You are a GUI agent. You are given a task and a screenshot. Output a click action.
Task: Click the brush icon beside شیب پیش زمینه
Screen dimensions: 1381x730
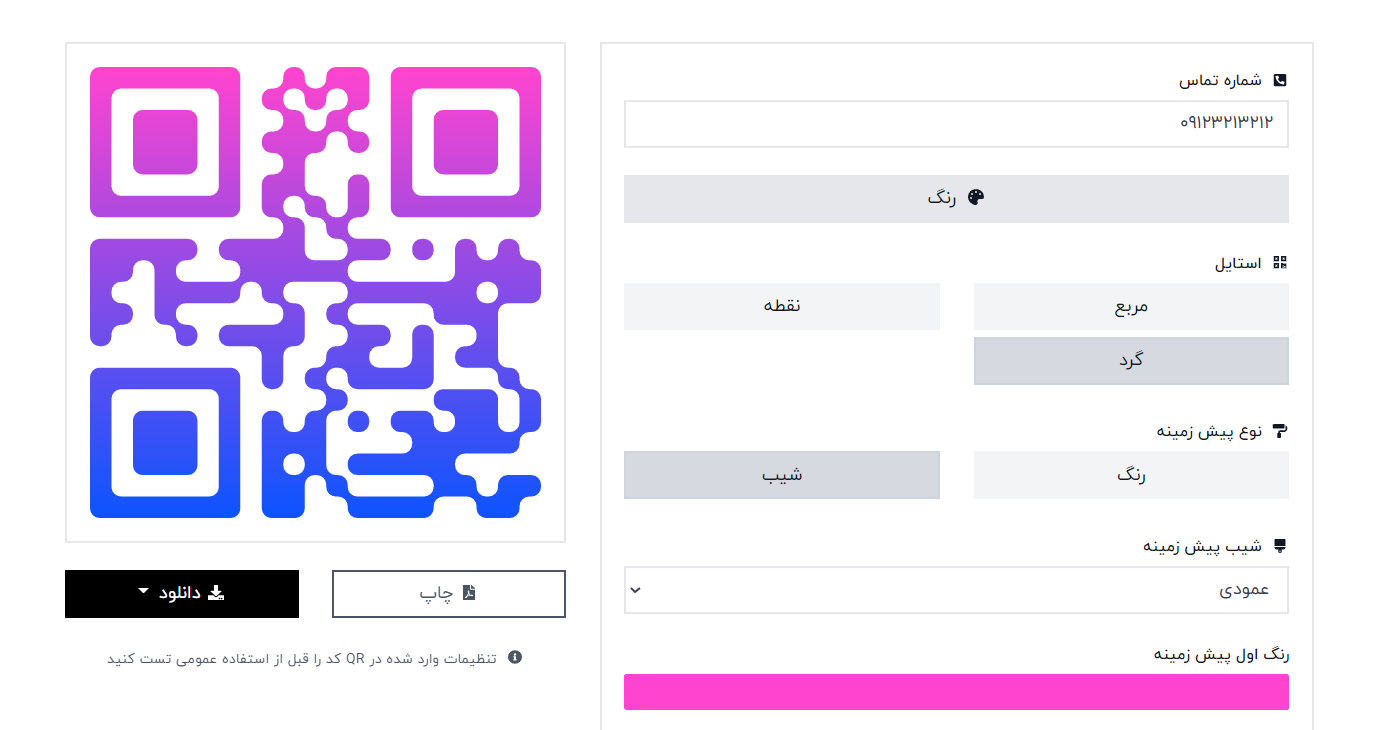1279,546
